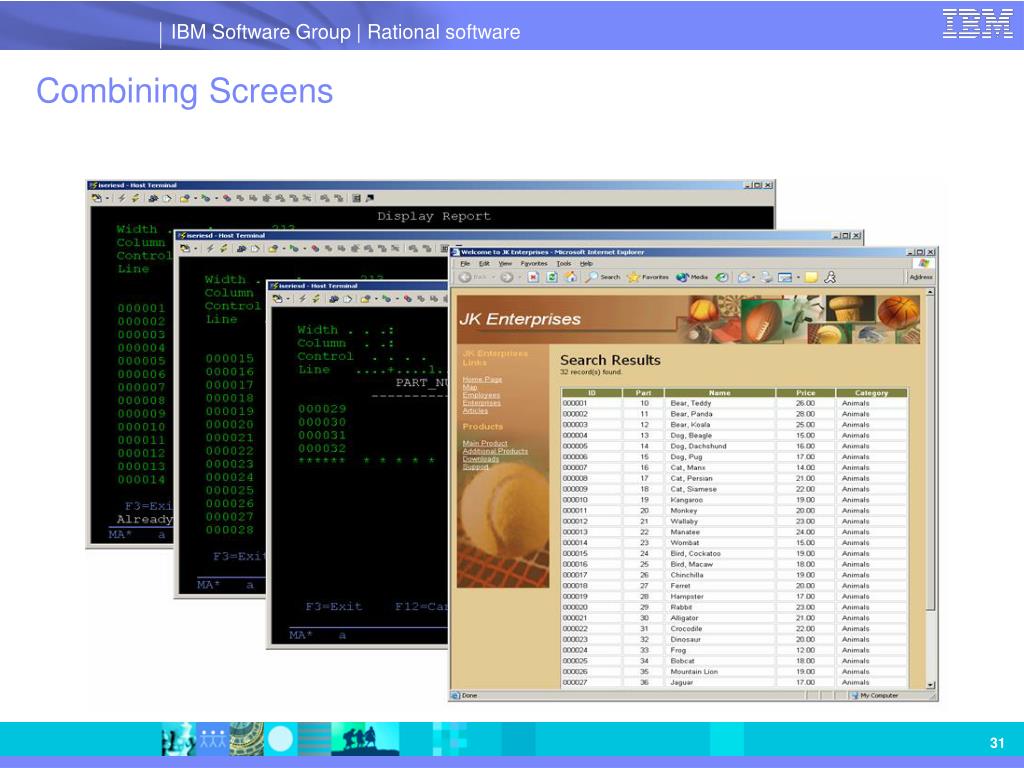
Task: Click the 'Bear, Teddy' cell in results
Action: (x=720, y=404)
